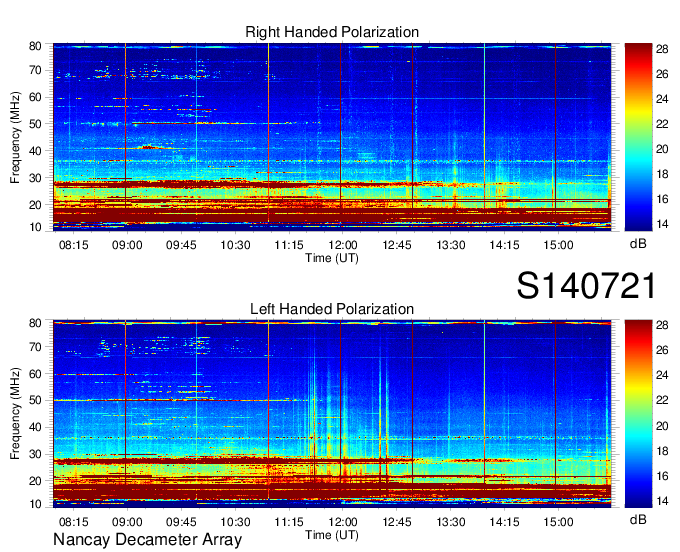Click "Time (UT)" label under the Right Handed plot
Viewport: 680px width, 552px height.
click(x=332, y=258)
